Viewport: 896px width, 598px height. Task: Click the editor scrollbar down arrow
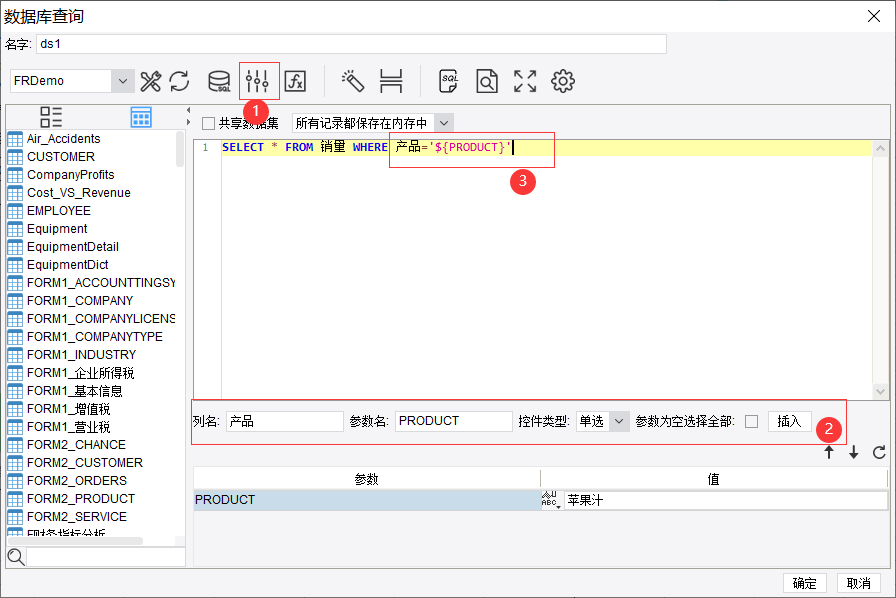881,392
